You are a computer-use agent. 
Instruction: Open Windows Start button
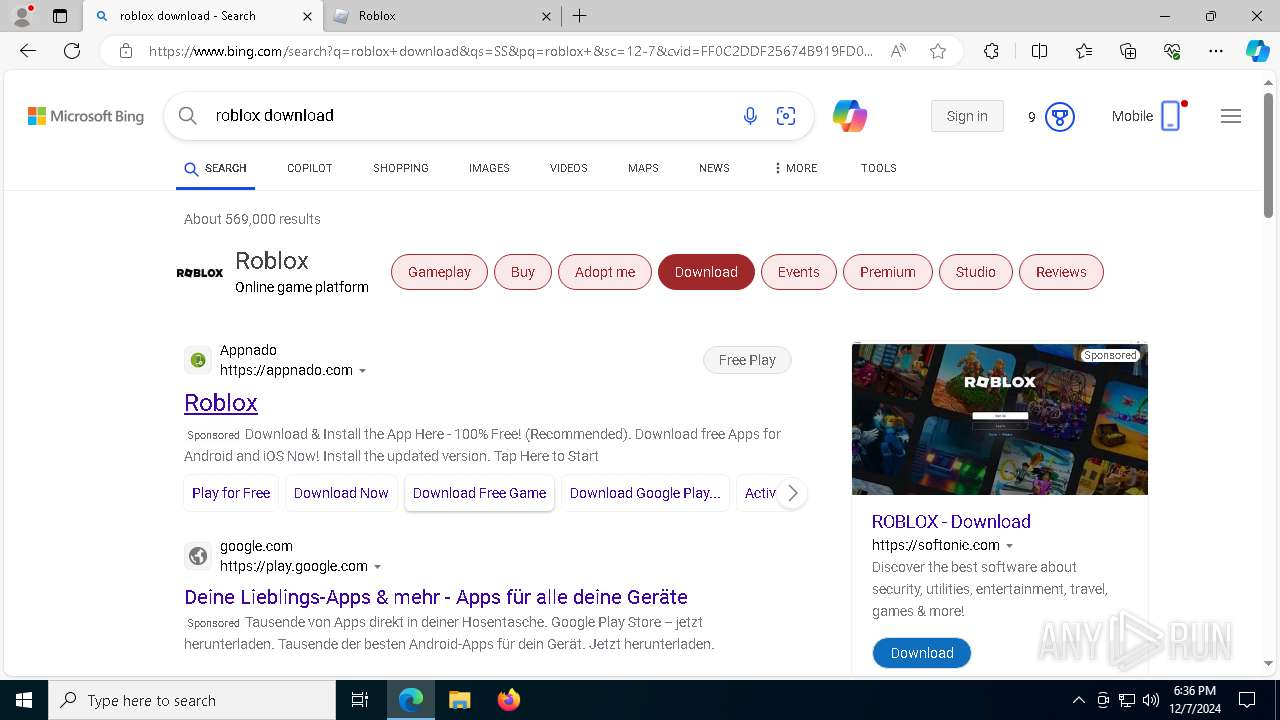[x=24, y=700]
